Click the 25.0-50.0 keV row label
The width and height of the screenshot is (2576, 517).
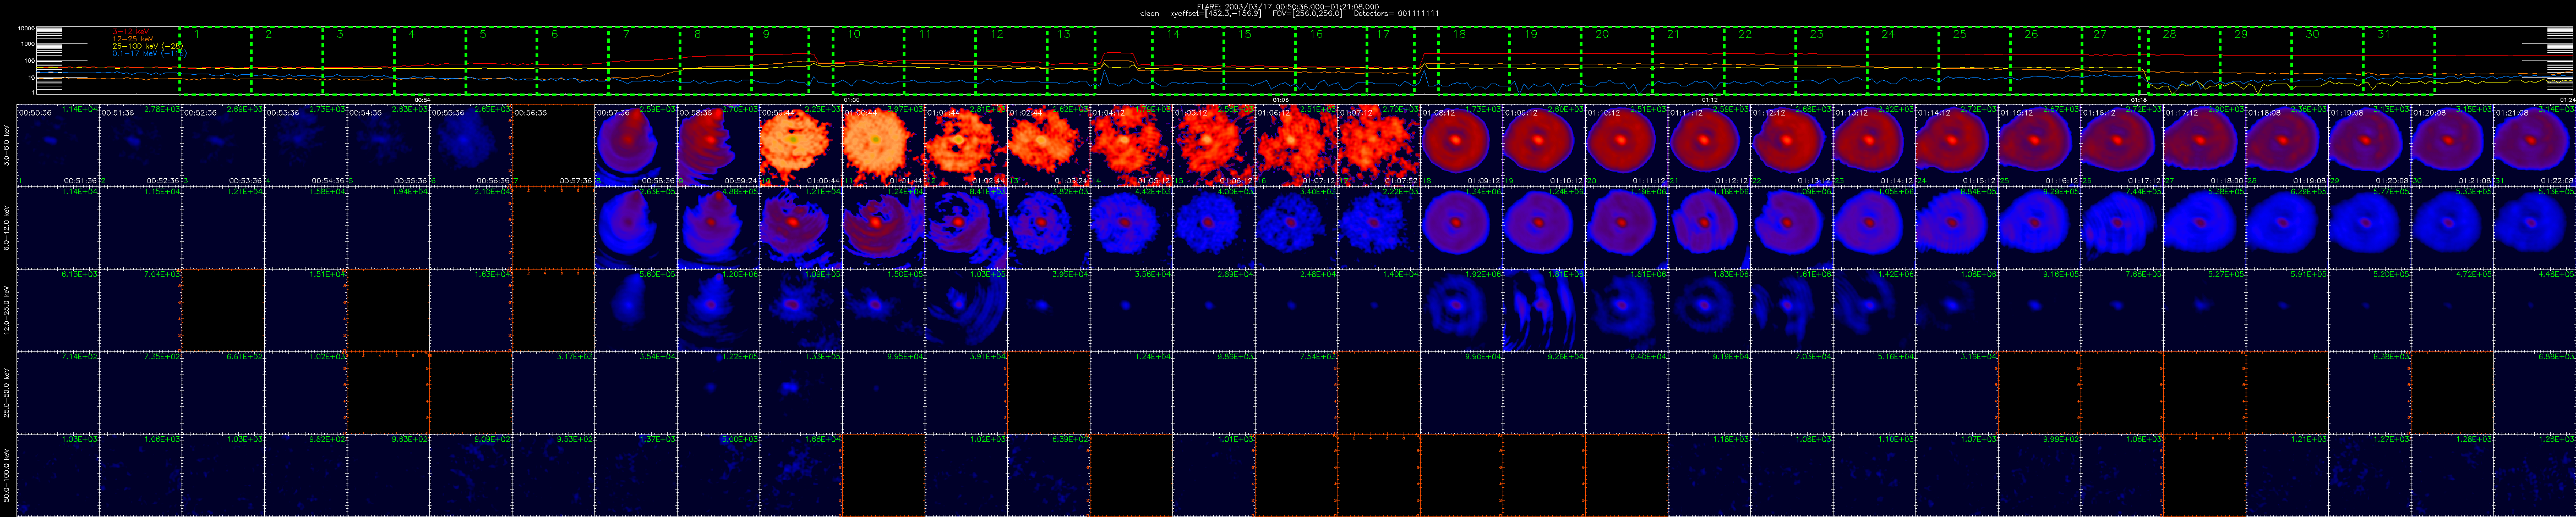click(7, 391)
